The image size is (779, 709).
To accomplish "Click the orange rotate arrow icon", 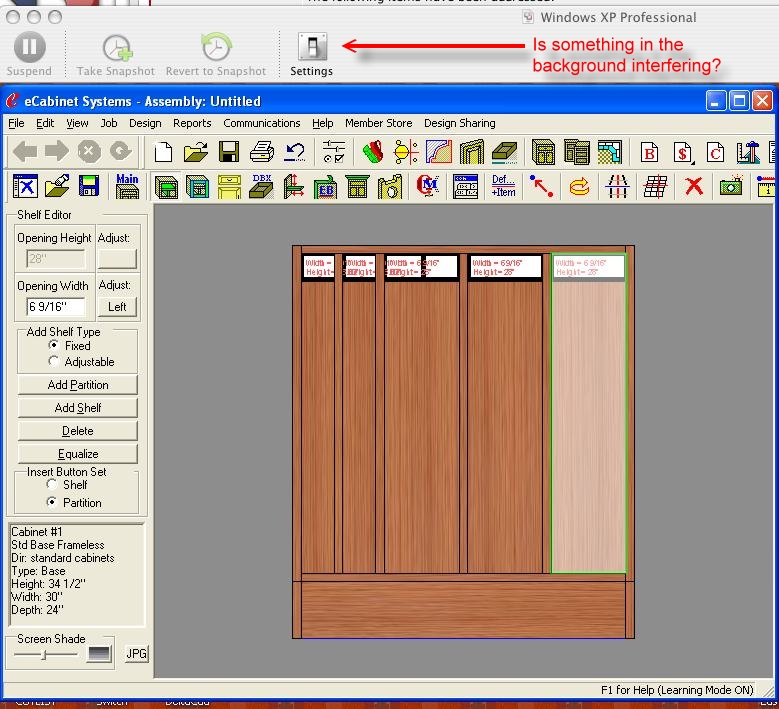I will 579,187.
